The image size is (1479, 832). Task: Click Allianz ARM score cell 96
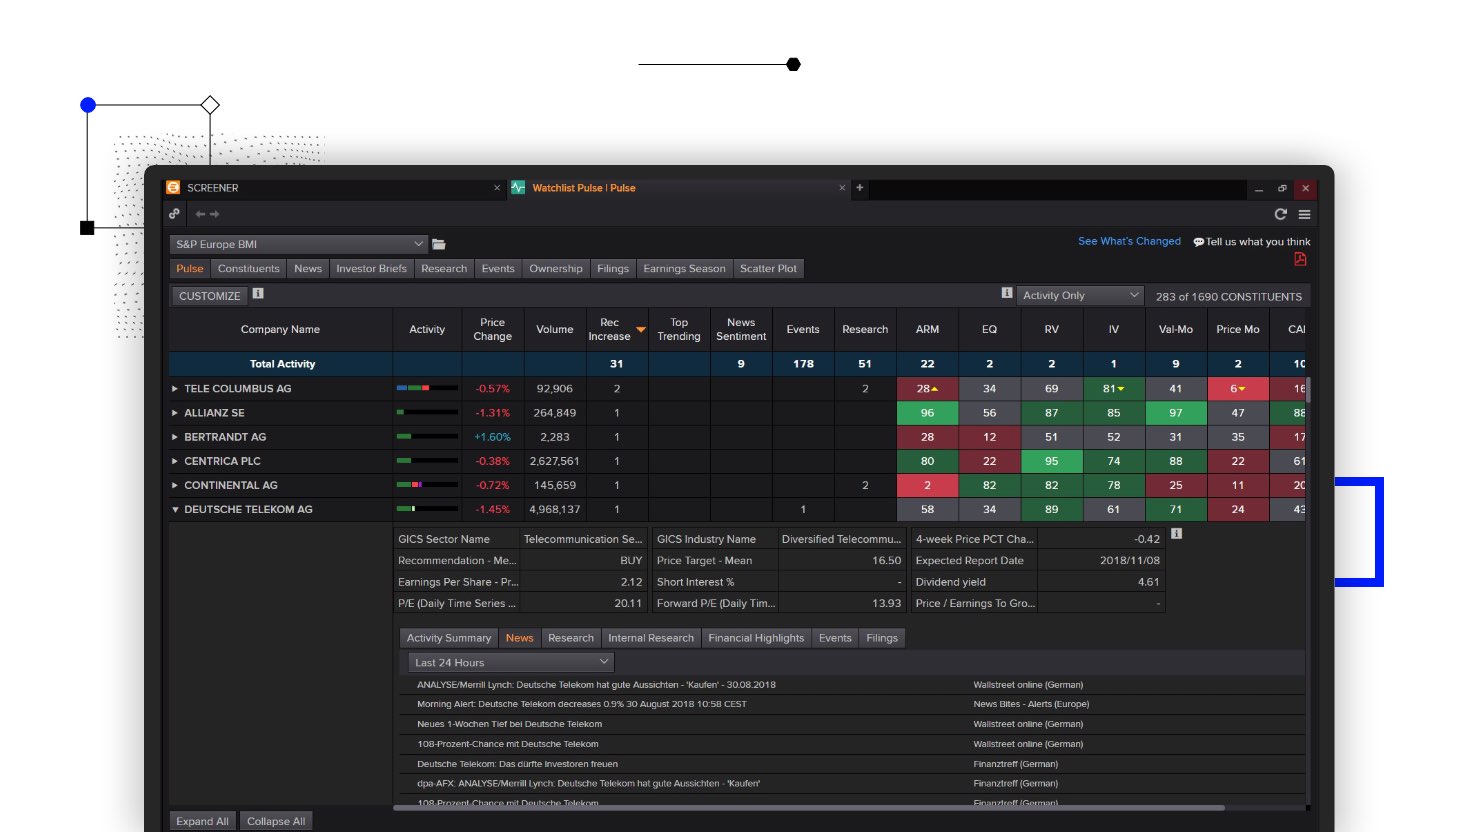927,412
